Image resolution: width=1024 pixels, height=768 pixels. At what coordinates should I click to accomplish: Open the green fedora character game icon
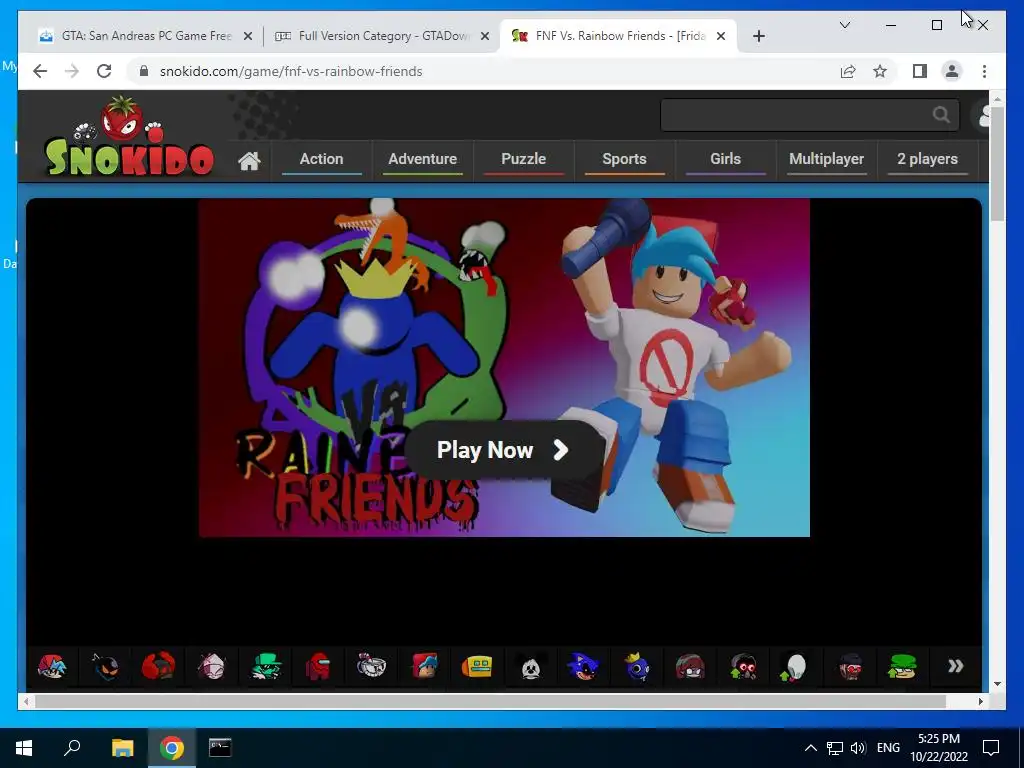265,666
